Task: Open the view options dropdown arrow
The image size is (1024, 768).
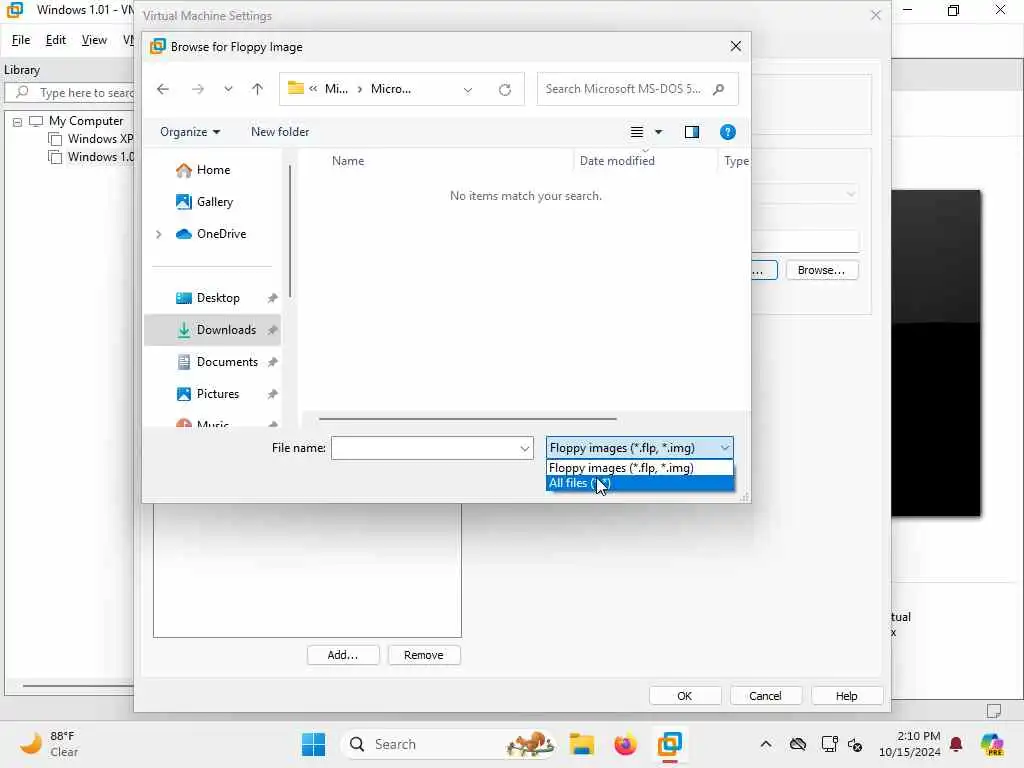Action: [658, 132]
